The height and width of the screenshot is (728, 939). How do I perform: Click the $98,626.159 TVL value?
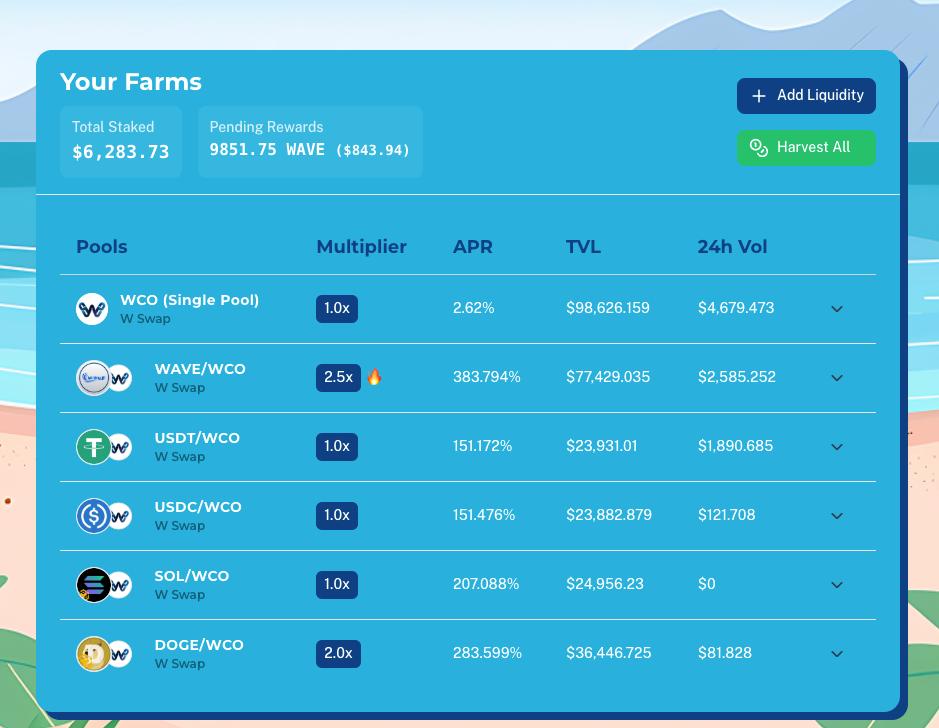[x=608, y=308]
